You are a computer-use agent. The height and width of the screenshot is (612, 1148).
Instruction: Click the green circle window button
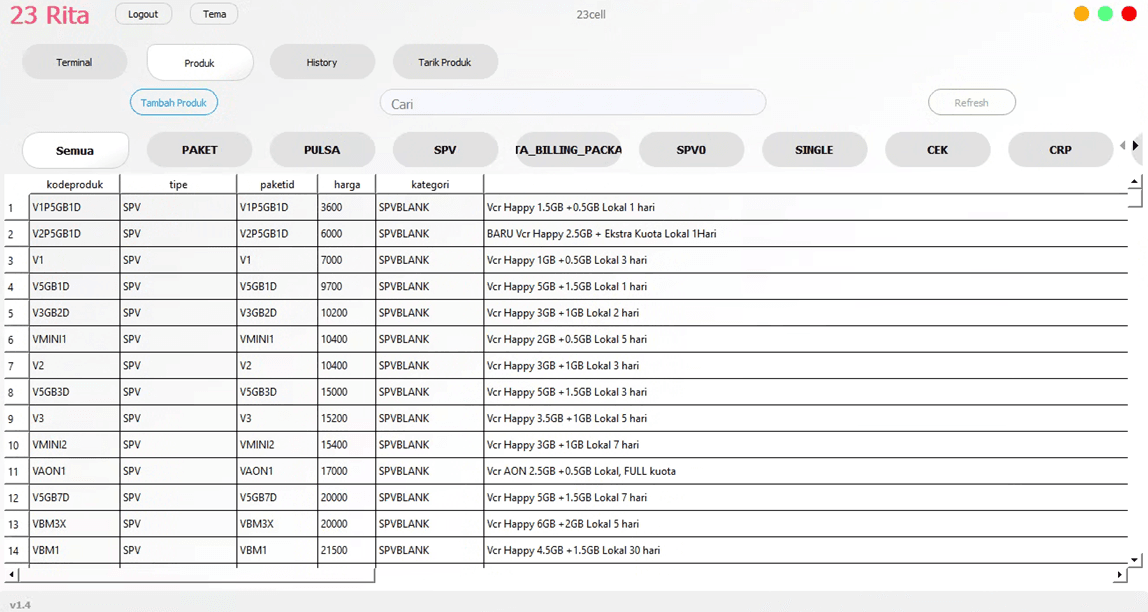coord(1105,14)
